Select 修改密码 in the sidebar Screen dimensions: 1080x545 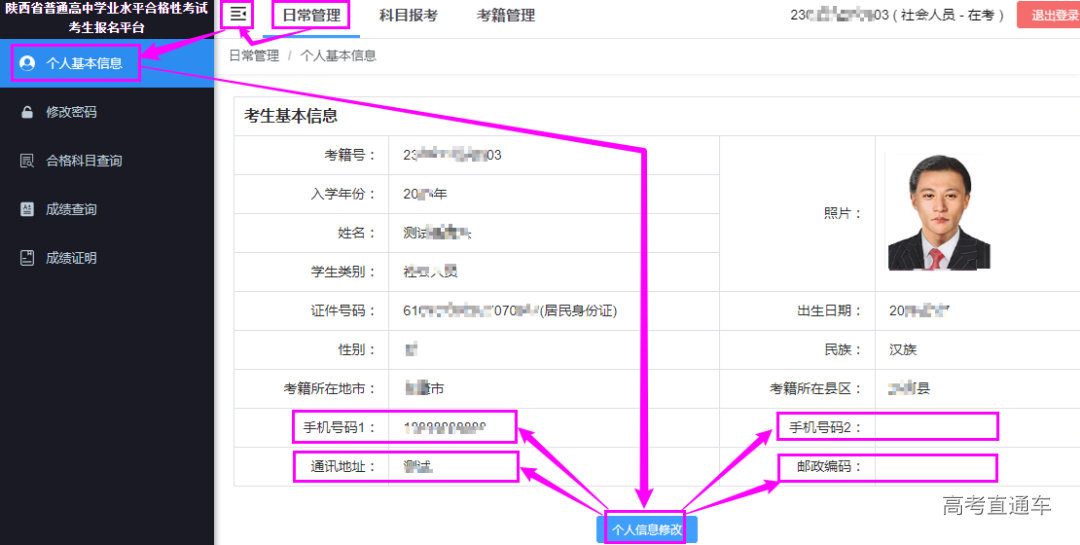click(x=71, y=113)
